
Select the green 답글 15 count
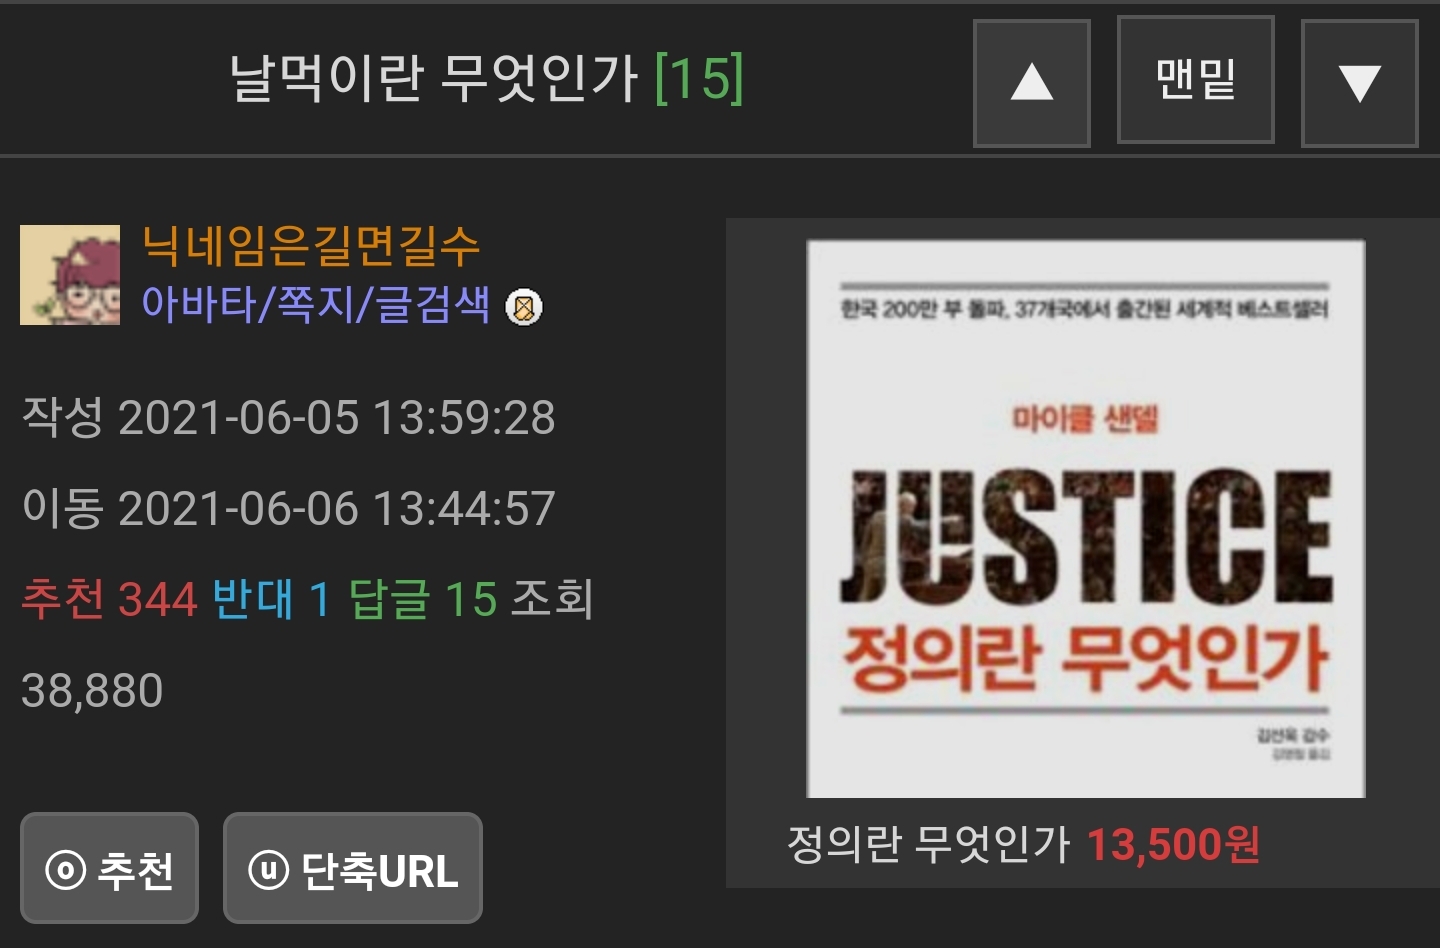coord(422,599)
